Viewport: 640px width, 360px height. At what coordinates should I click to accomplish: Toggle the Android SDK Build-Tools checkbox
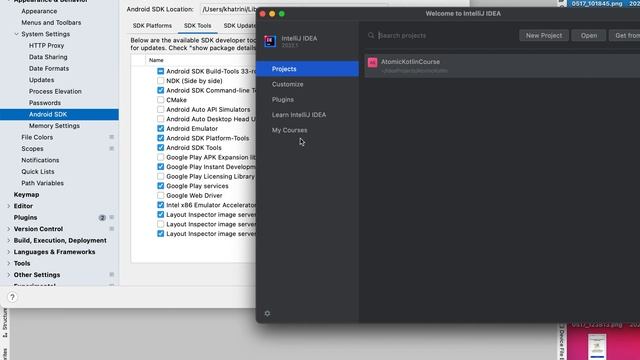pyautogui.click(x=160, y=71)
